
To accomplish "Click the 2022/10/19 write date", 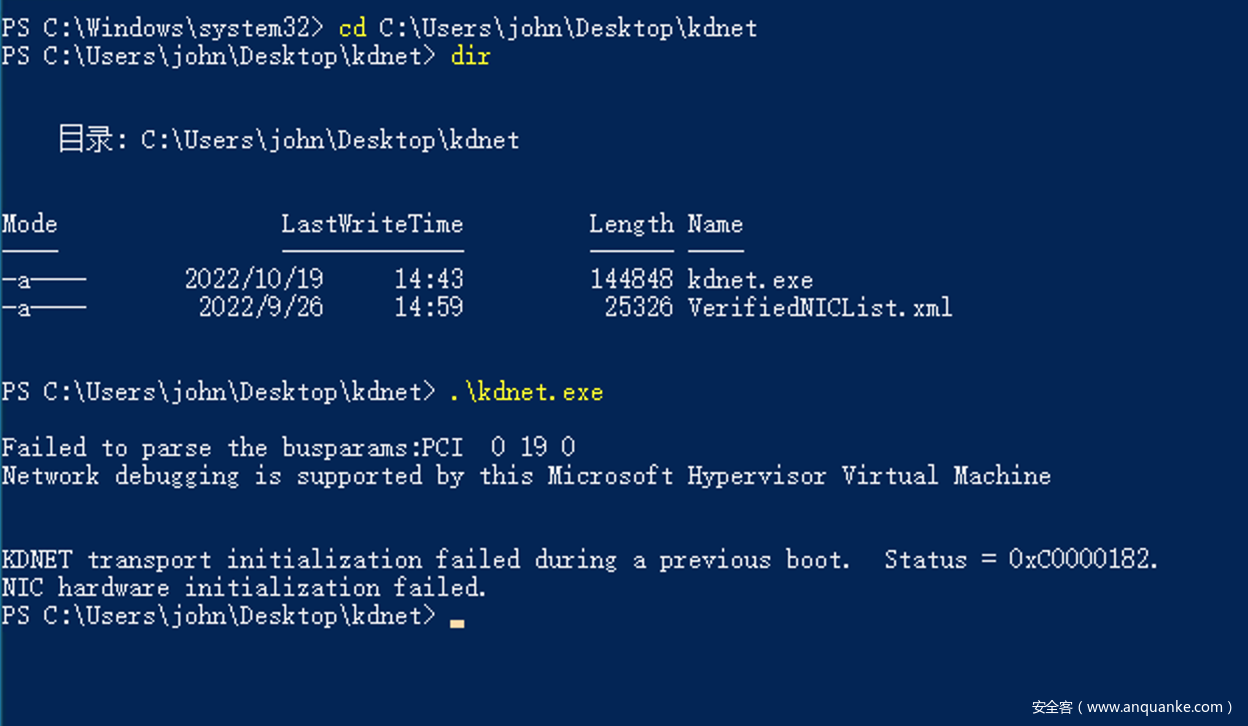I will click(254, 279).
